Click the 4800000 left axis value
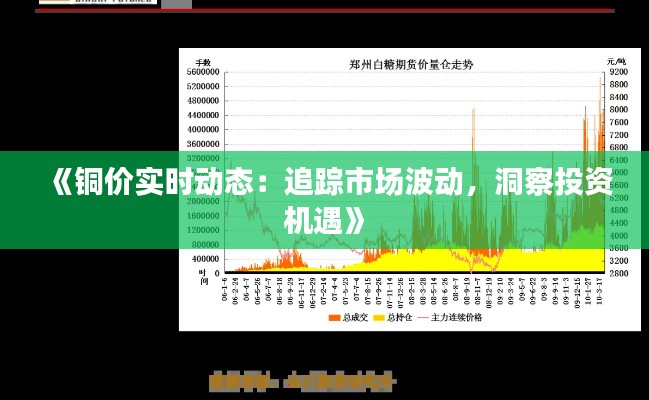The image size is (649, 400). coord(203,101)
